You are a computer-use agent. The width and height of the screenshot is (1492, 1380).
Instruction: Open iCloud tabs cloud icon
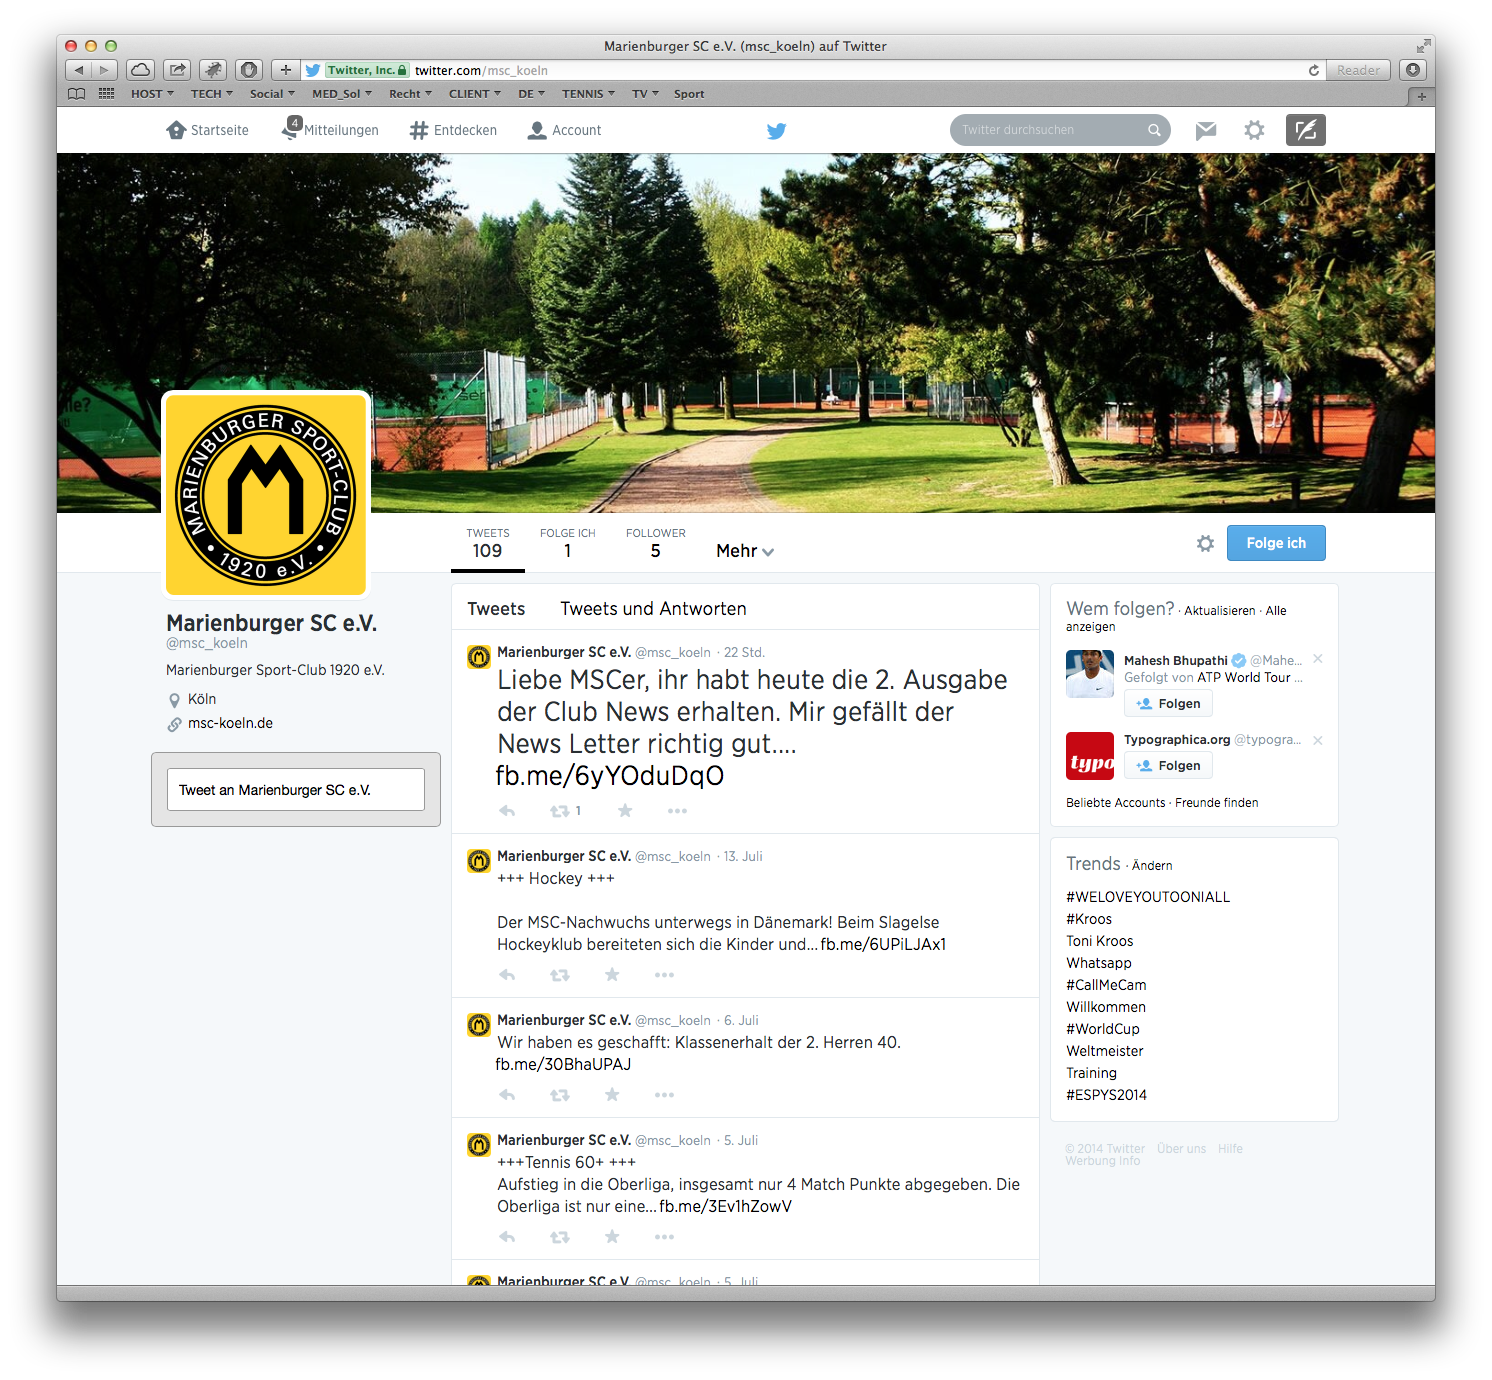coord(141,70)
